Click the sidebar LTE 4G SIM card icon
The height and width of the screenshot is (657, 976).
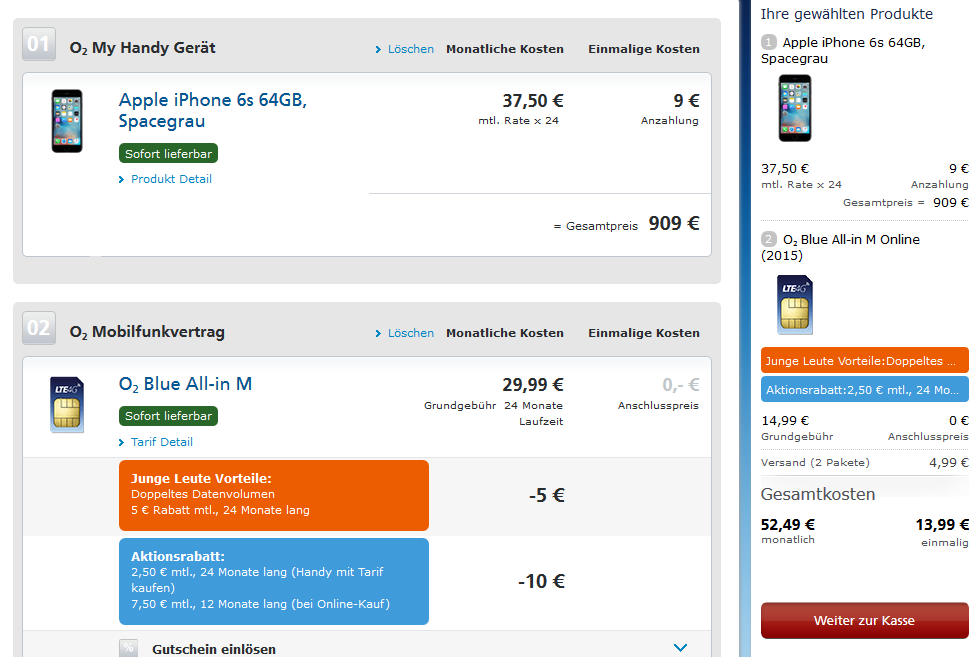(x=795, y=305)
